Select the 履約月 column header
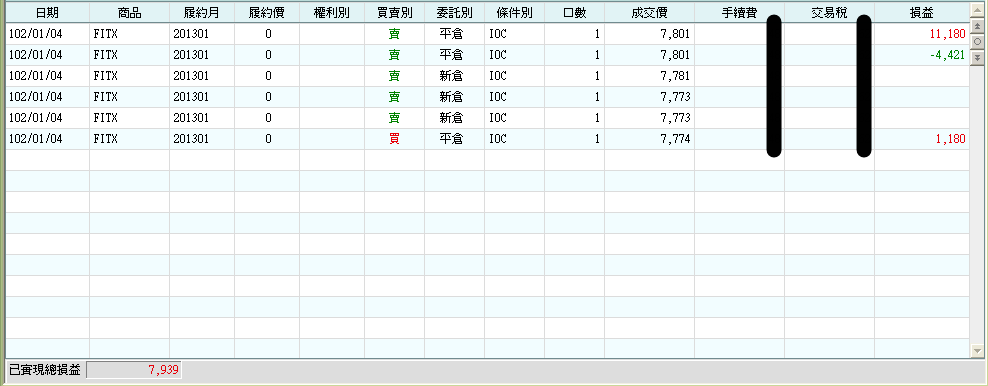 point(202,13)
